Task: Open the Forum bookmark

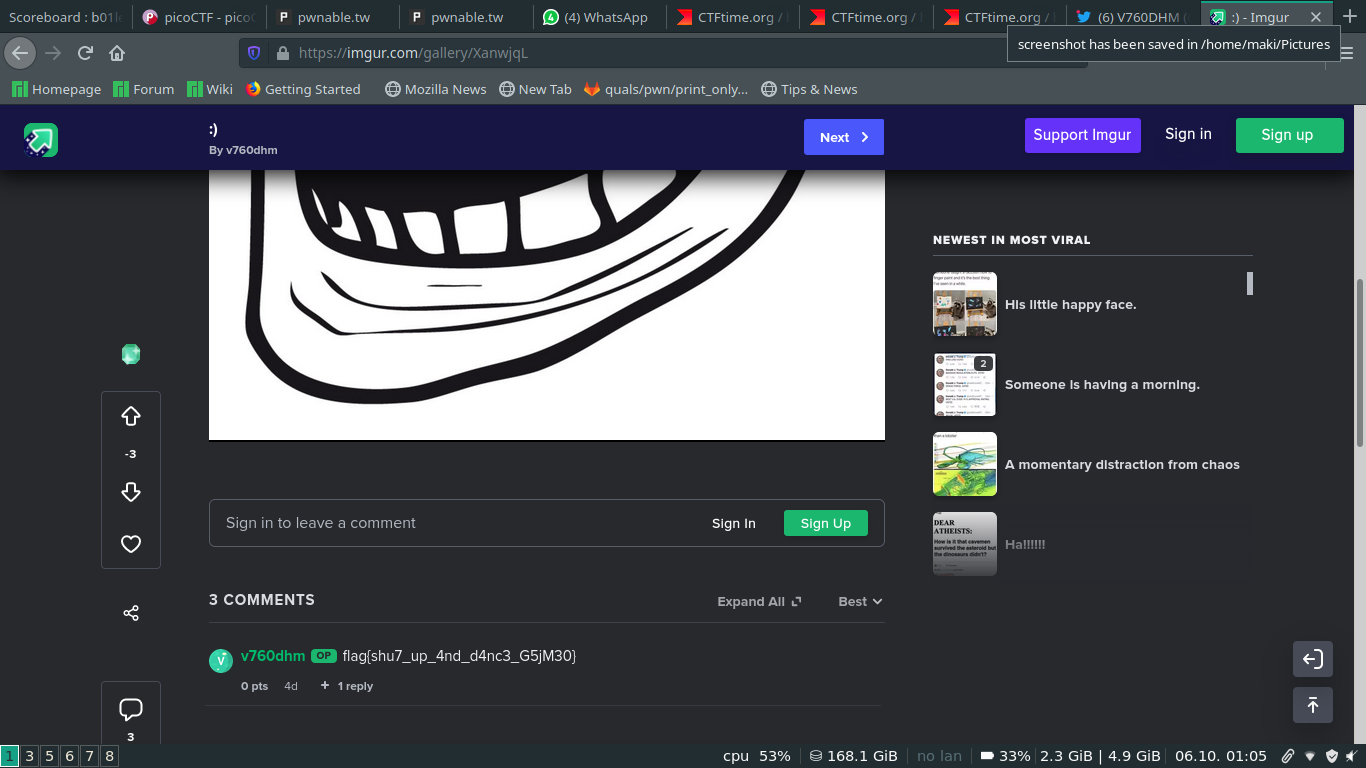Action: coord(144,89)
